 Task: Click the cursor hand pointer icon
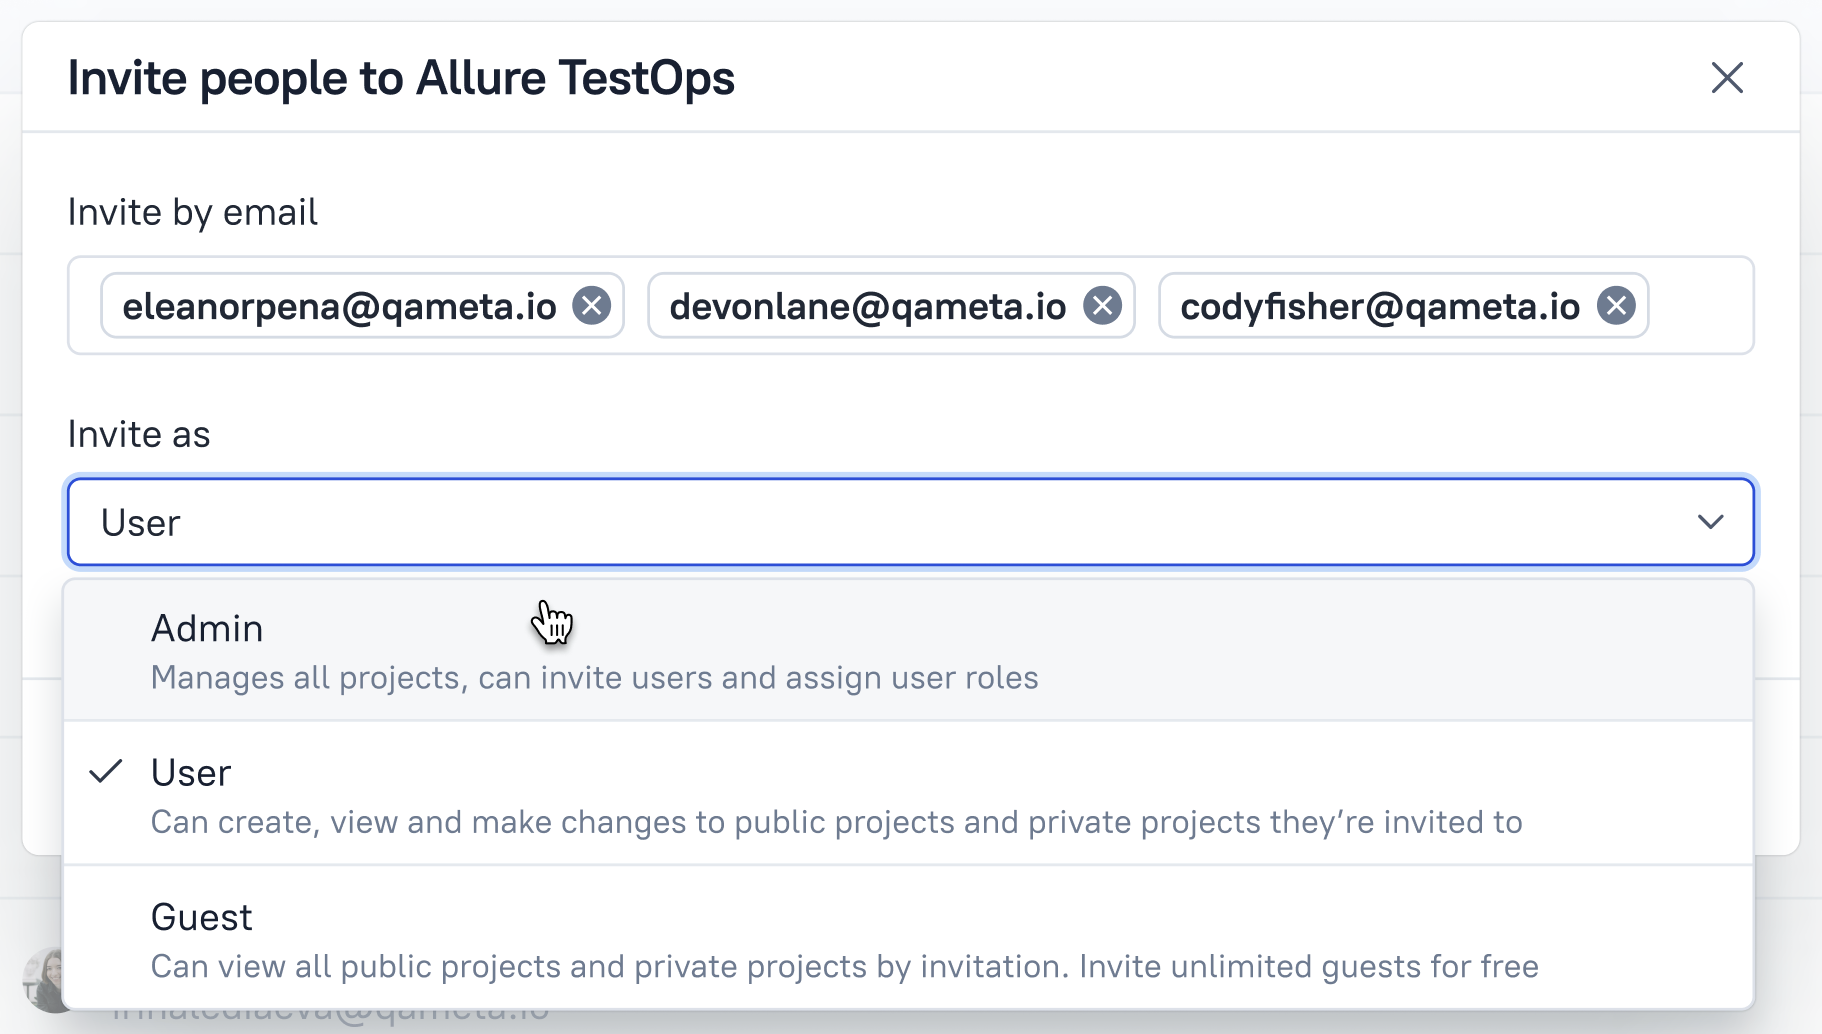point(553,622)
